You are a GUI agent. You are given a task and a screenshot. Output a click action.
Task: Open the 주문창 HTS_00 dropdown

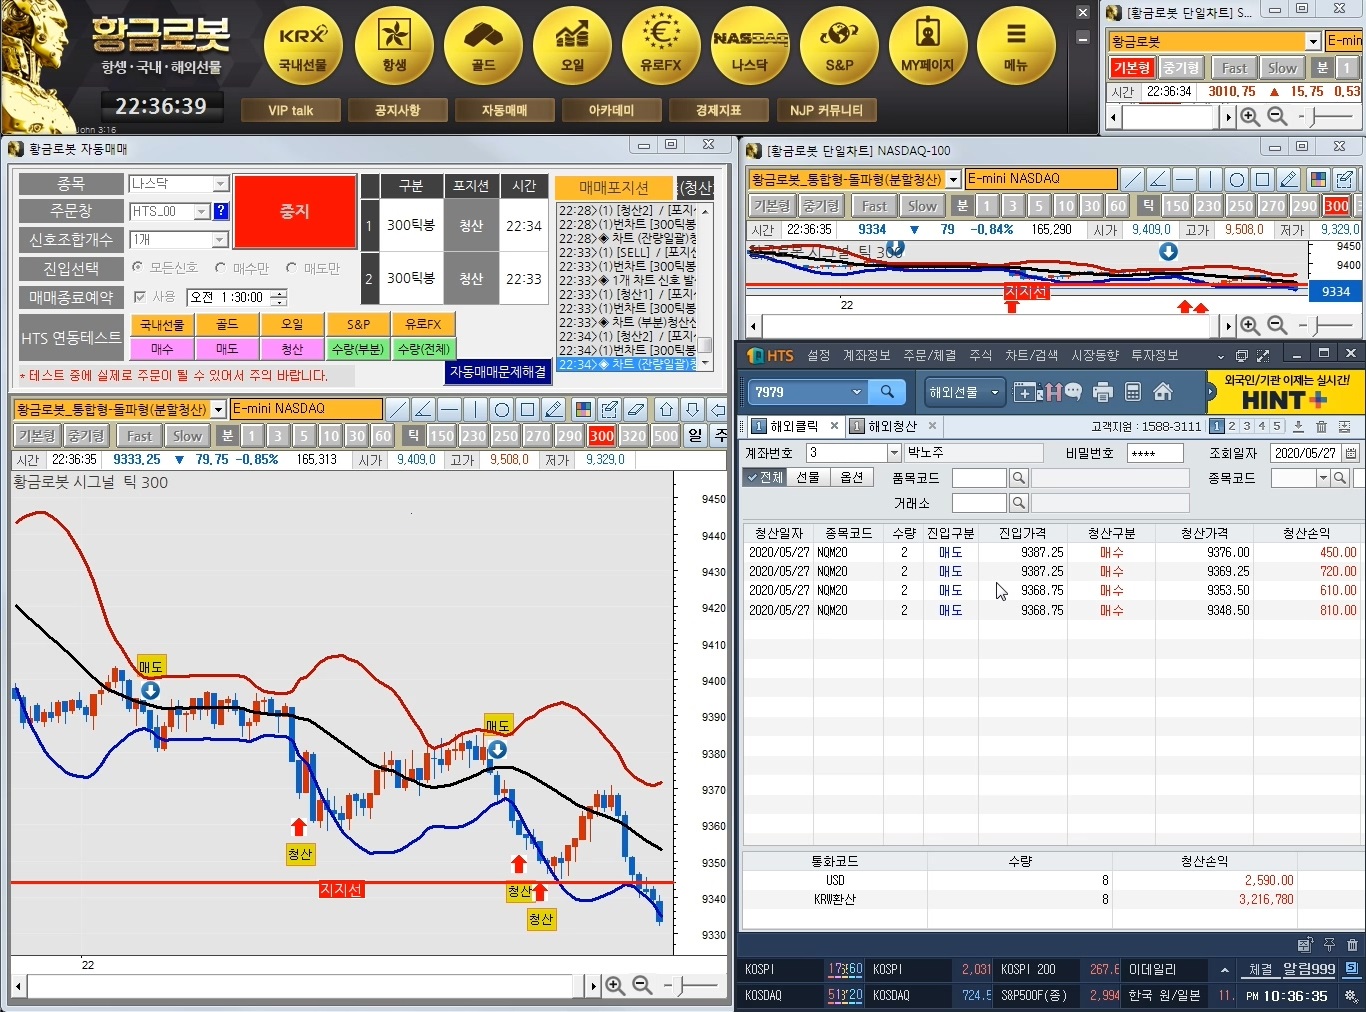(202, 211)
